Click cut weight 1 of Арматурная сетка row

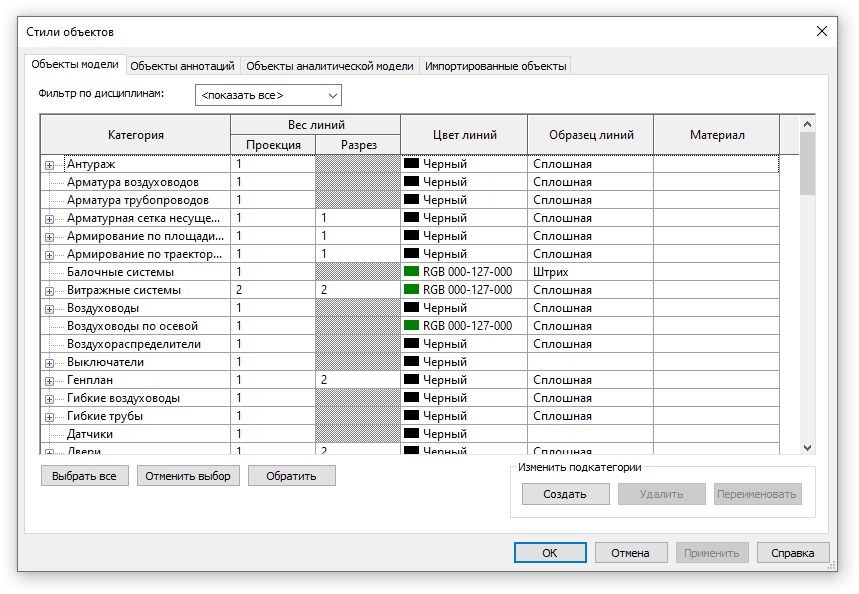point(358,218)
